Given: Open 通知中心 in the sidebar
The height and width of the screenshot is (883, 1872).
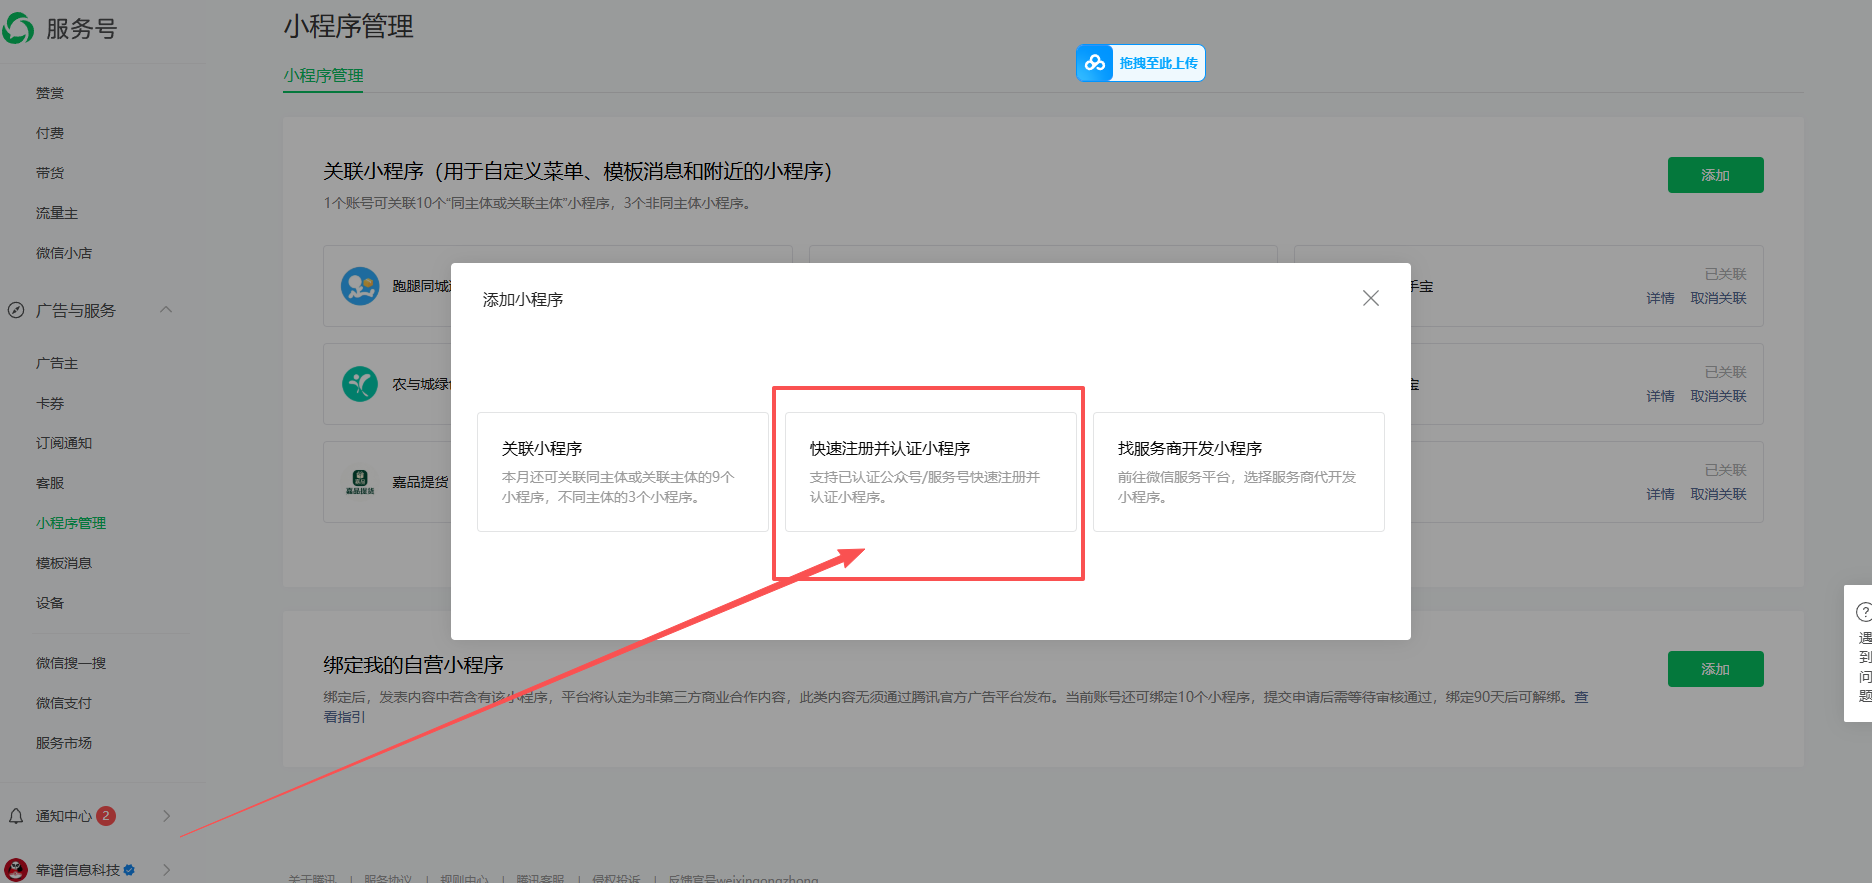Looking at the screenshot, I should tap(64, 816).
